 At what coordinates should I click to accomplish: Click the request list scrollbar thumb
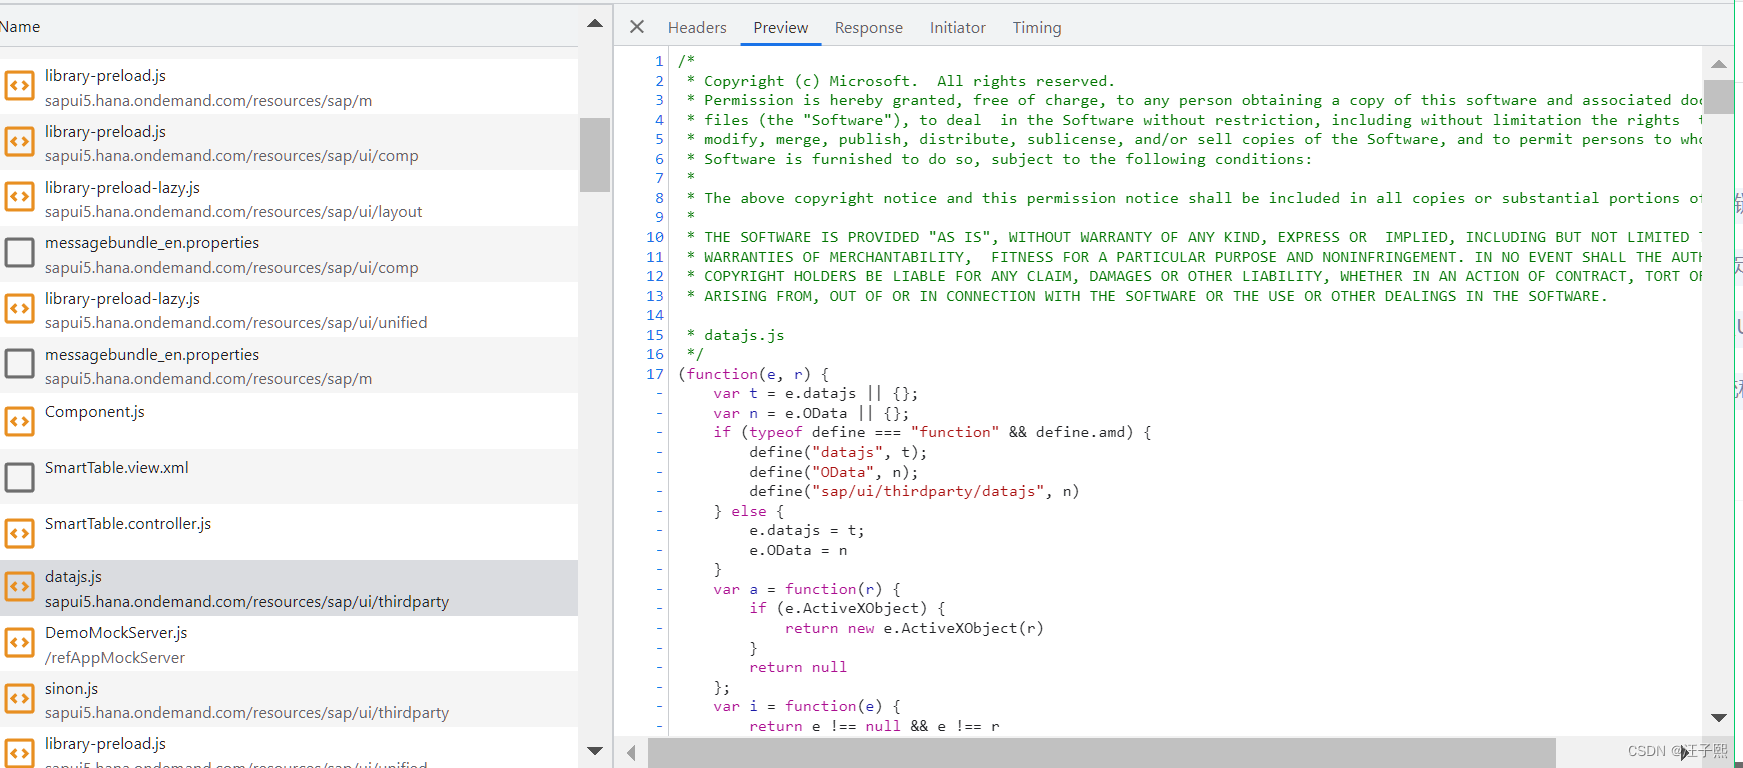click(x=595, y=154)
